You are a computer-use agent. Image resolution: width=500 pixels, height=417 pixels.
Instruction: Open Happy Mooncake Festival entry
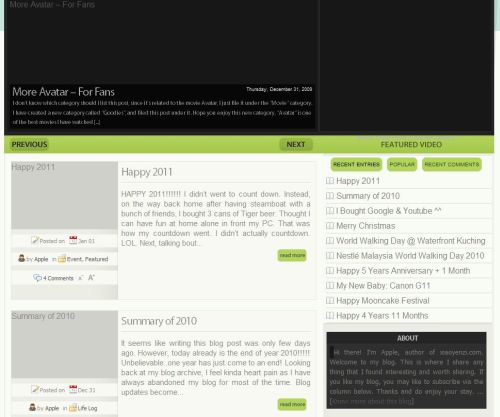pos(383,301)
